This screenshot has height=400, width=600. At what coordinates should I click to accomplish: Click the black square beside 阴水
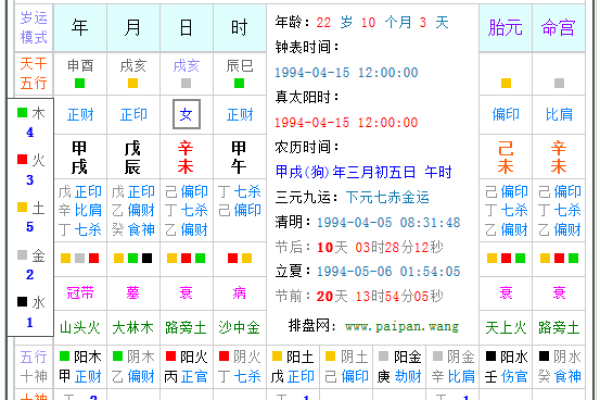(544, 356)
